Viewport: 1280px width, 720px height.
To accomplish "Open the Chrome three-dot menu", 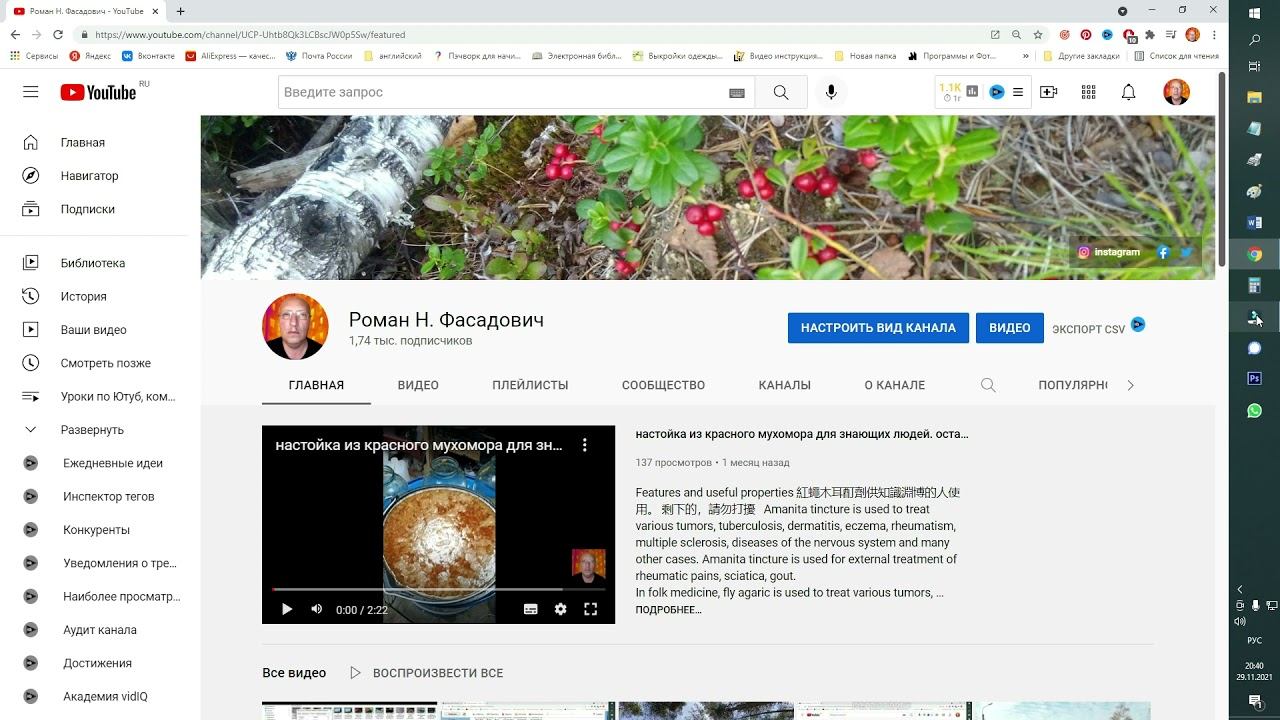I will pyautogui.click(x=1213, y=34).
